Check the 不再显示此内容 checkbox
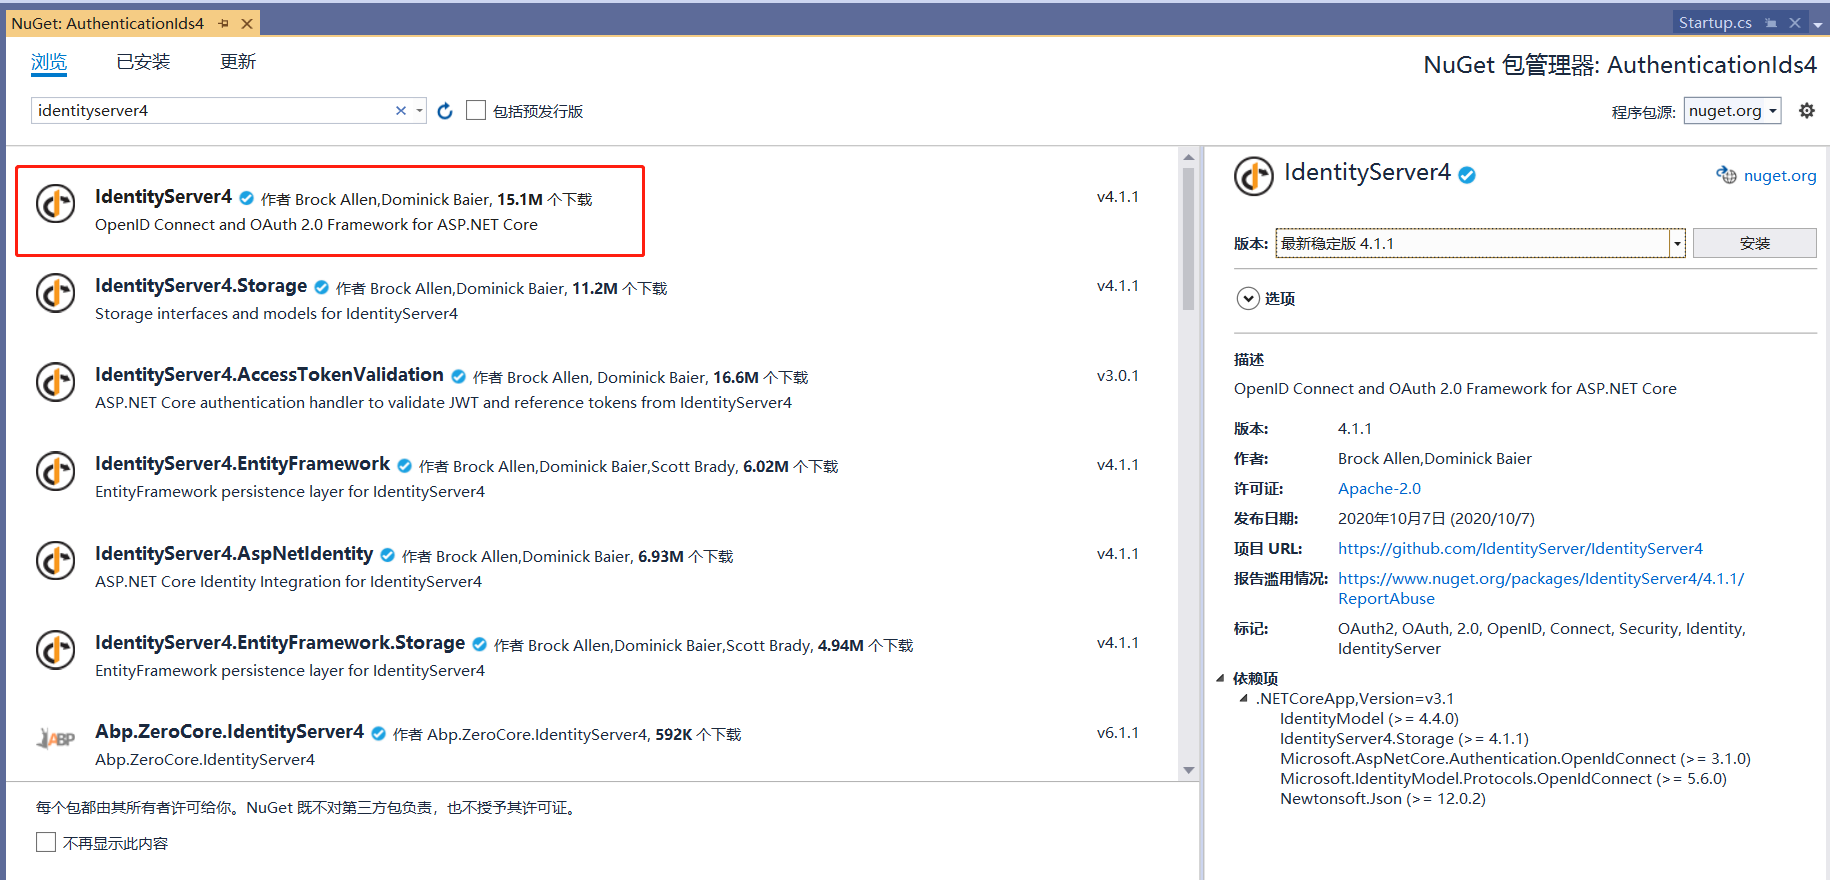The height and width of the screenshot is (880, 1830). coord(46,842)
